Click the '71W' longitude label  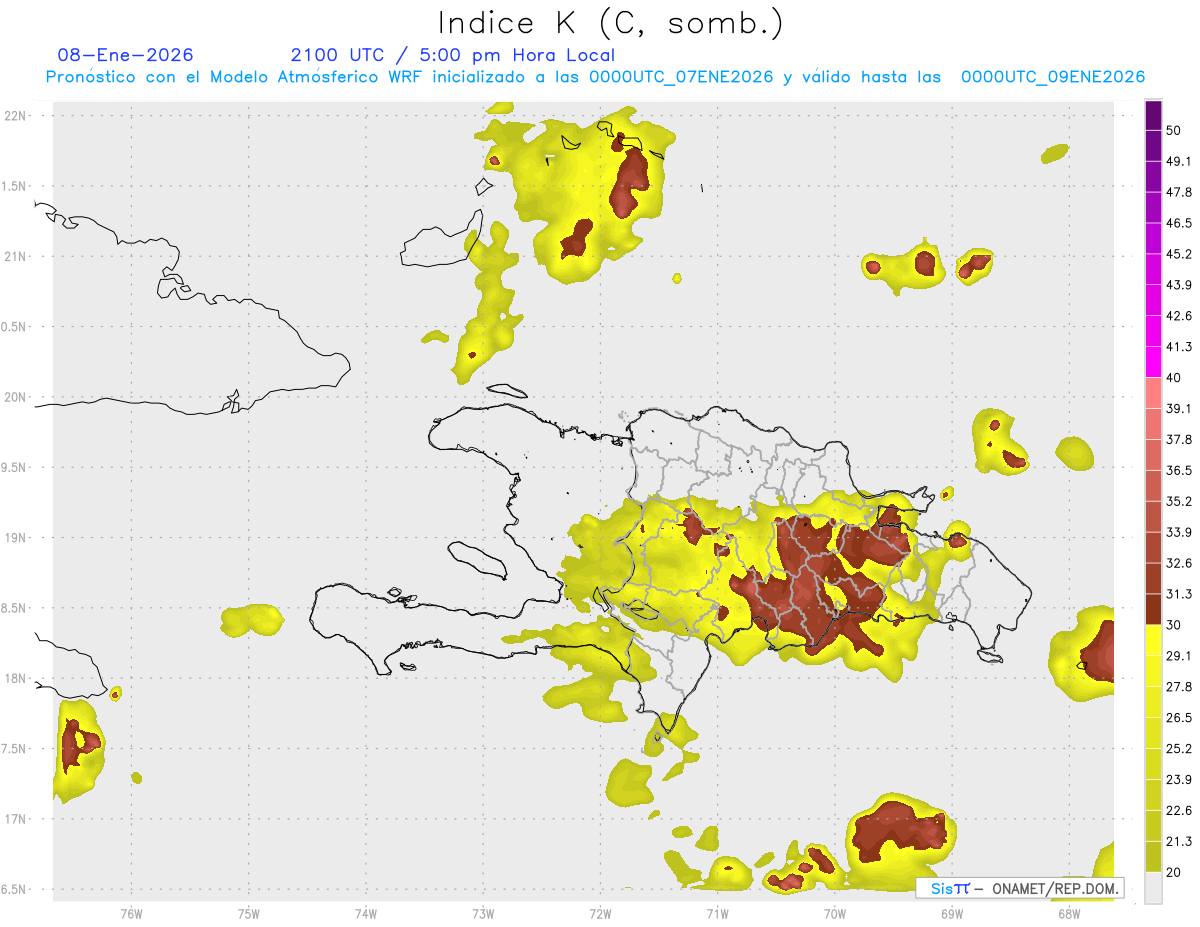coord(717,912)
